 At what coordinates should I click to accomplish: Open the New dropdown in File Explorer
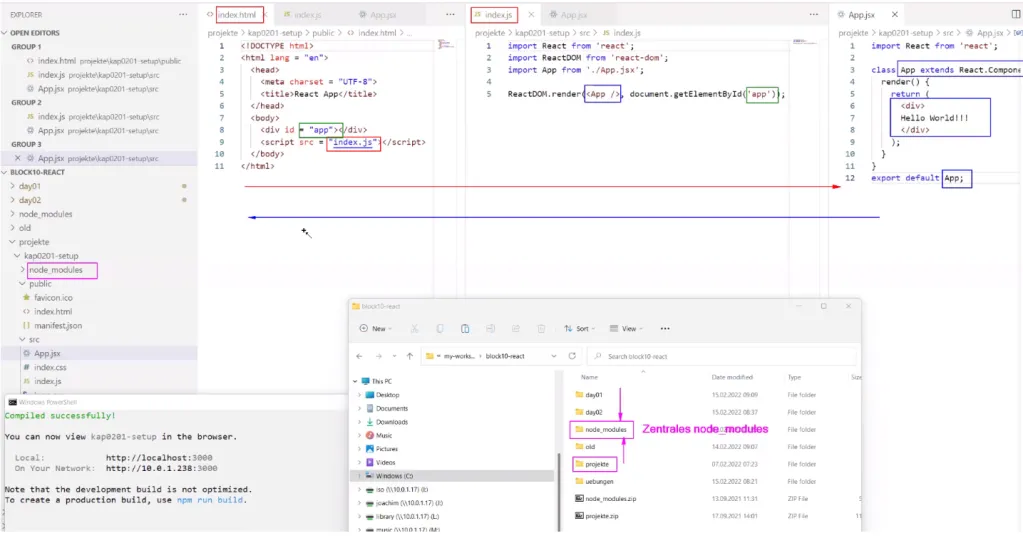pyautogui.click(x=376, y=329)
